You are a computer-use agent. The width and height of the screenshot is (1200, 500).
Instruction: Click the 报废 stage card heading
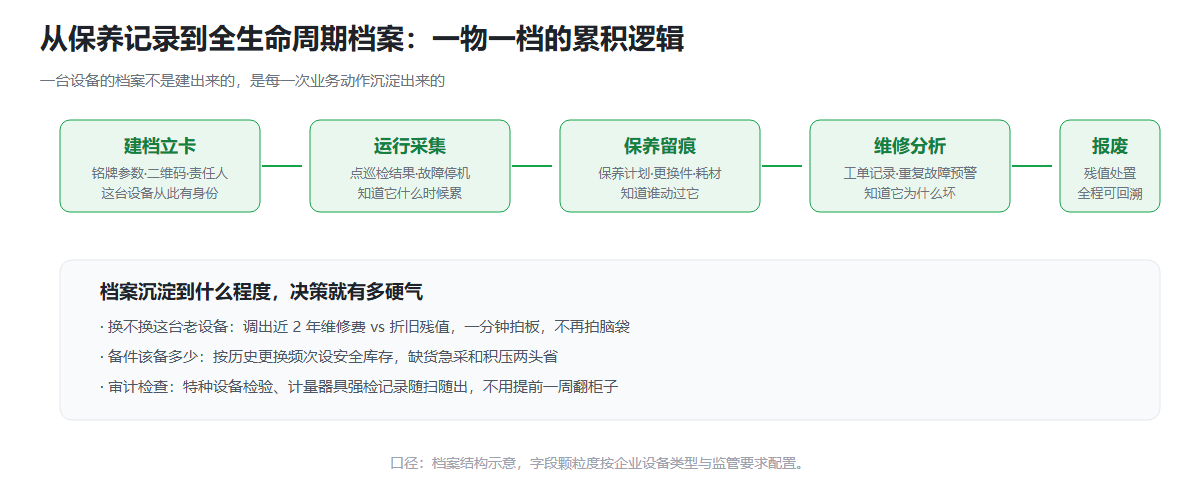coord(1110,146)
